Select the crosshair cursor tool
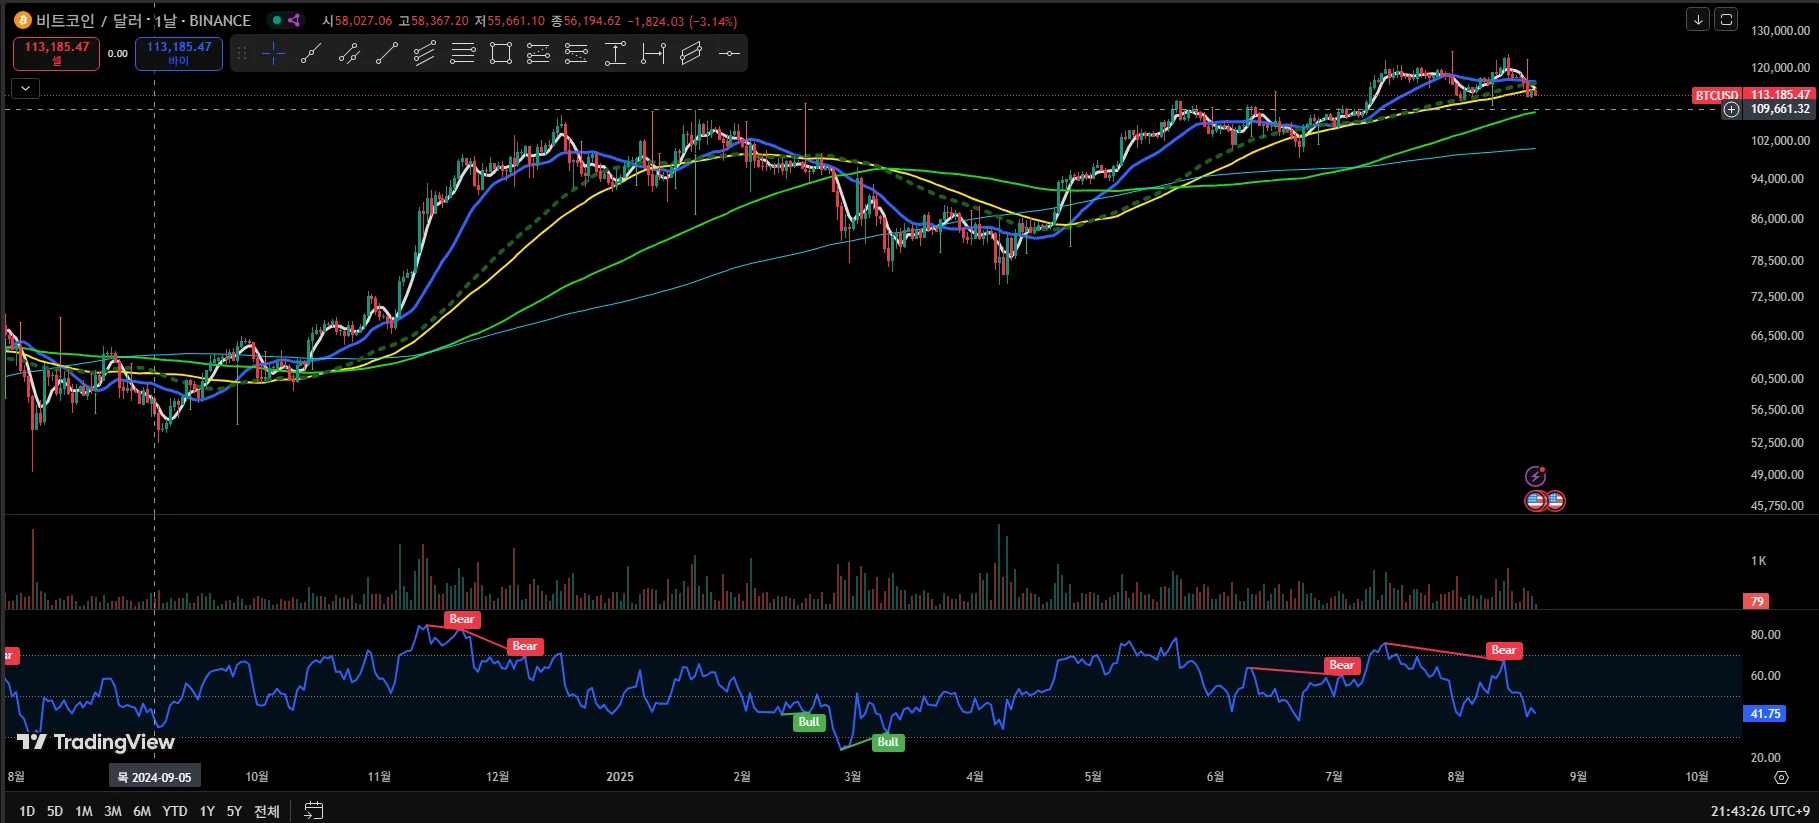The height and width of the screenshot is (823, 1819). [x=273, y=54]
